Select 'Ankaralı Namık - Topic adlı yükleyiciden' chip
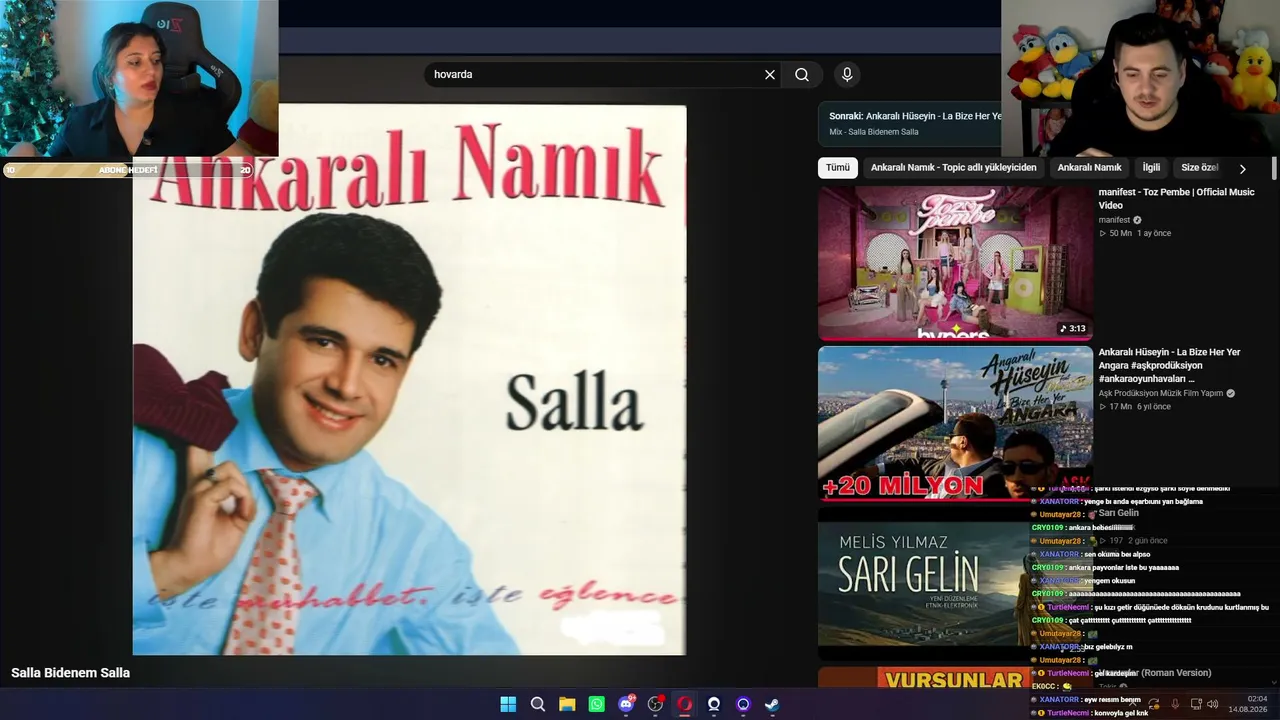The image size is (1280, 720). pyautogui.click(x=953, y=168)
